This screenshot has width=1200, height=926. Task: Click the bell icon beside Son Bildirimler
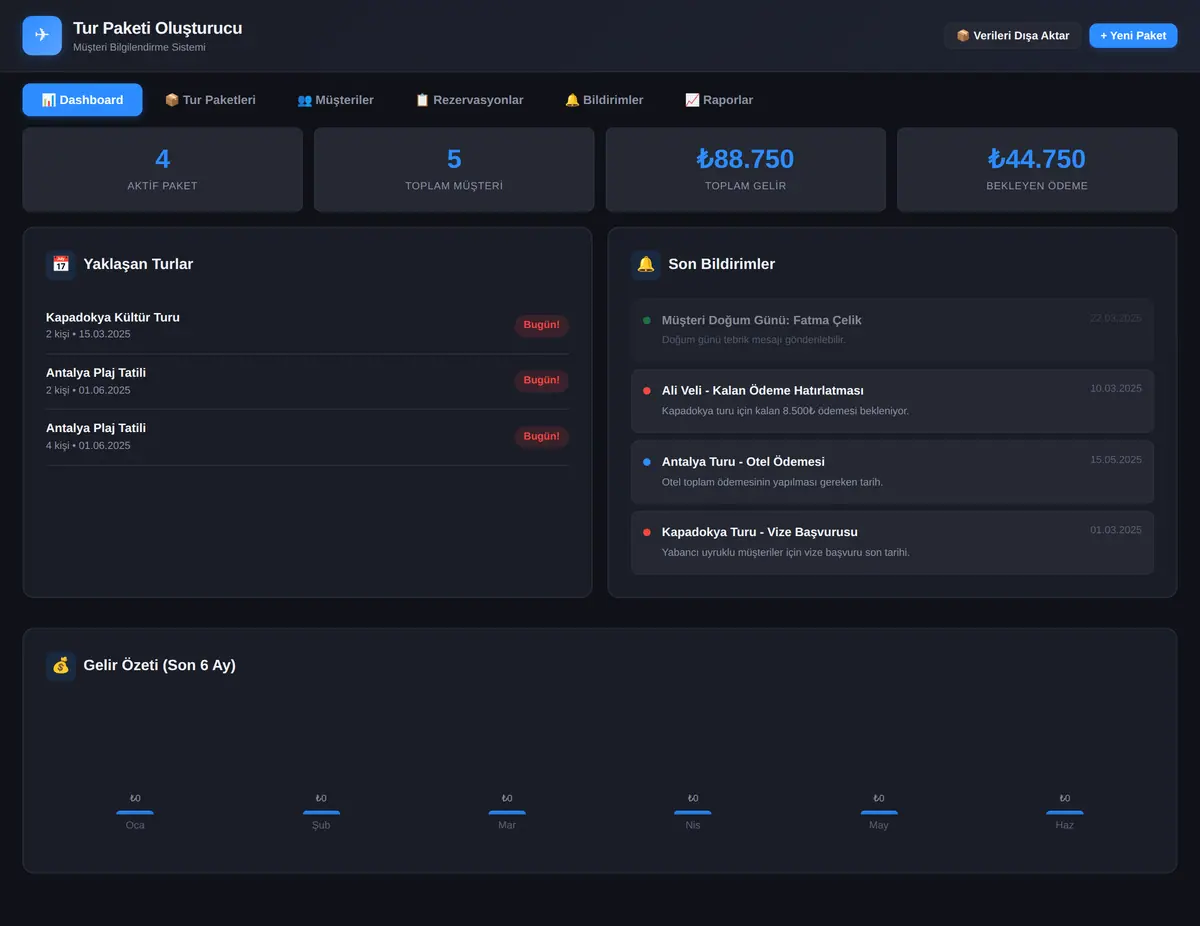(646, 264)
